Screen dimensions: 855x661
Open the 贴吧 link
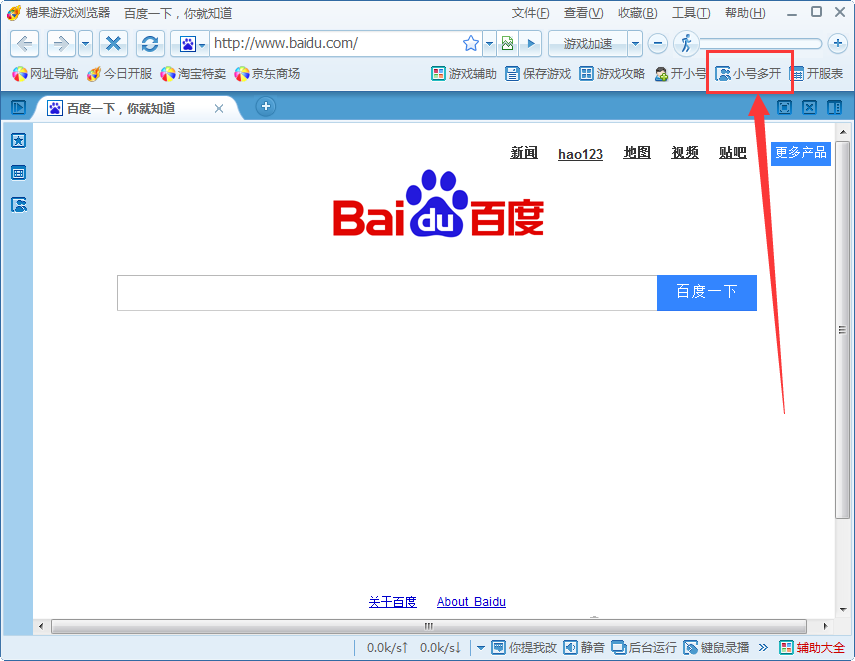click(x=732, y=153)
